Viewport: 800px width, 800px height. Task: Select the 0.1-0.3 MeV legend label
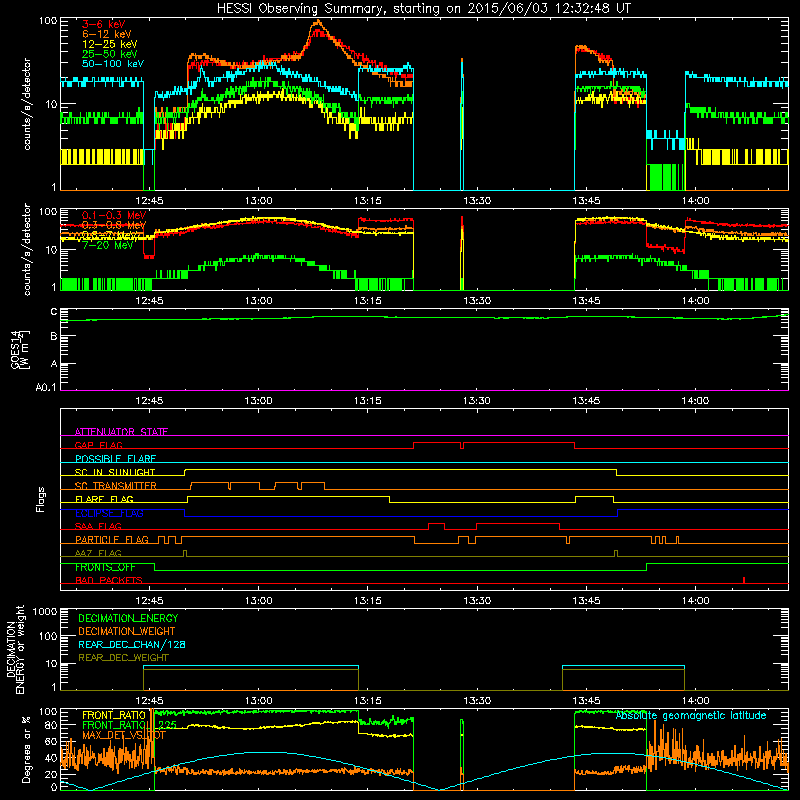point(114,215)
